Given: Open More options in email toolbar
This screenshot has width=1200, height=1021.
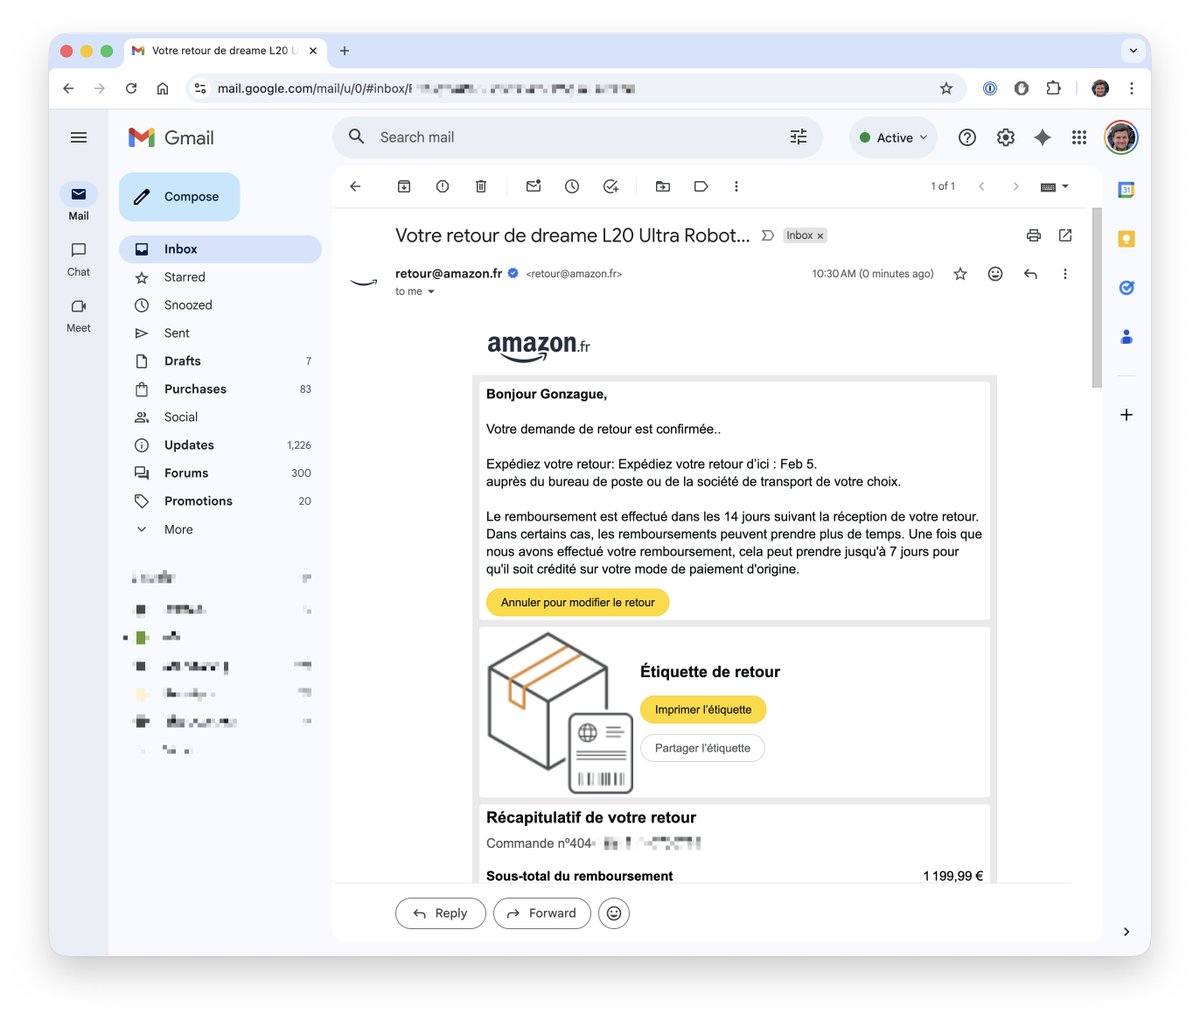Looking at the screenshot, I should (x=736, y=186).
